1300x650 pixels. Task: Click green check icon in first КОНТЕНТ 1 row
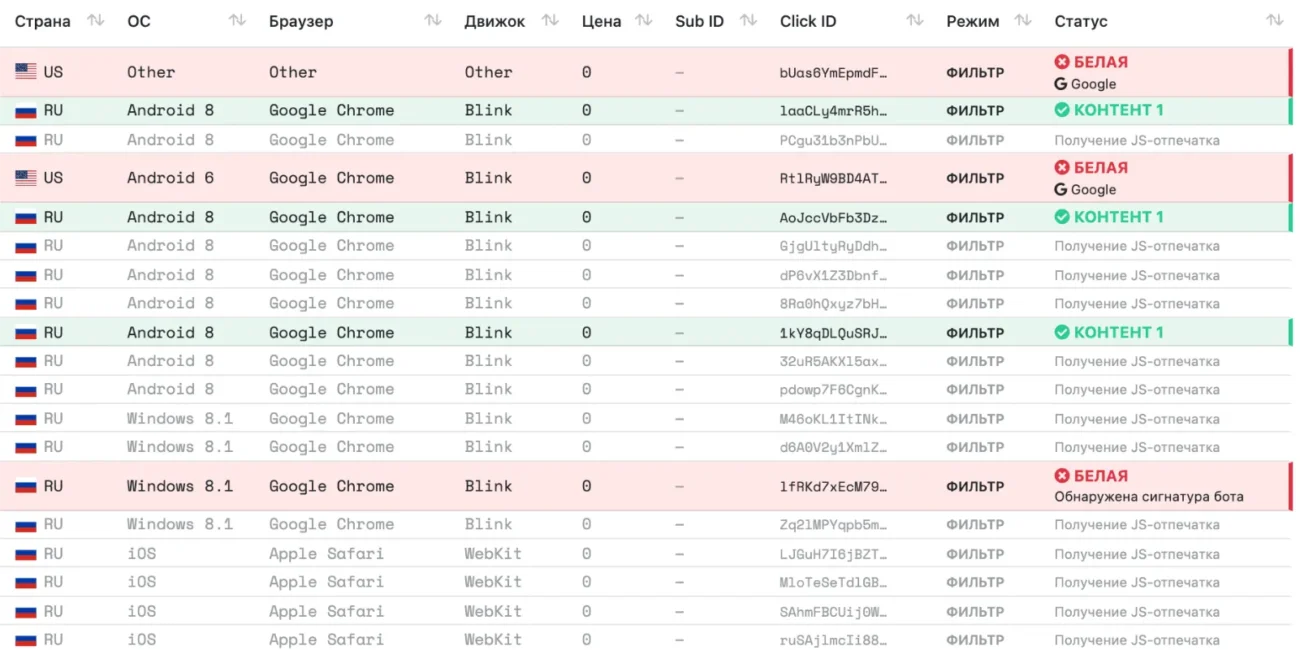click(1062, 110)
